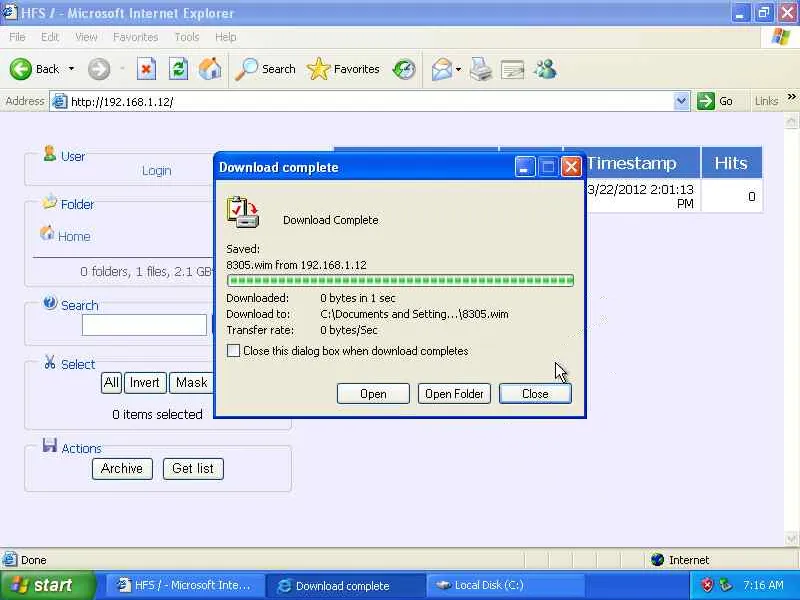Open the File menu
Screen dimensions: 800x600
[17, 37]
